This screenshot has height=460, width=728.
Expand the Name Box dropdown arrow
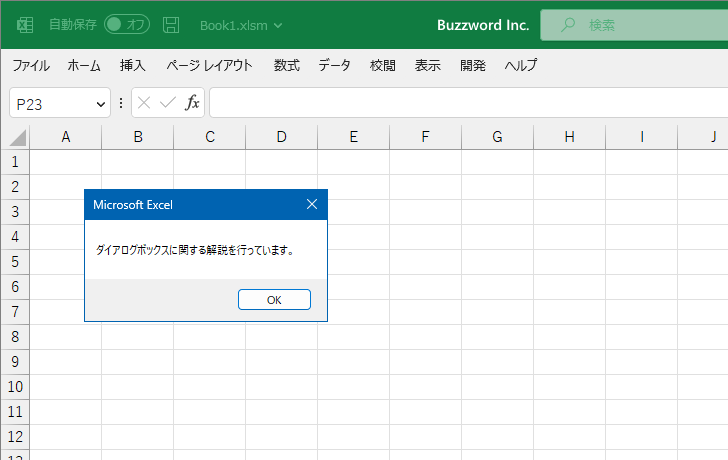(101, 104)
